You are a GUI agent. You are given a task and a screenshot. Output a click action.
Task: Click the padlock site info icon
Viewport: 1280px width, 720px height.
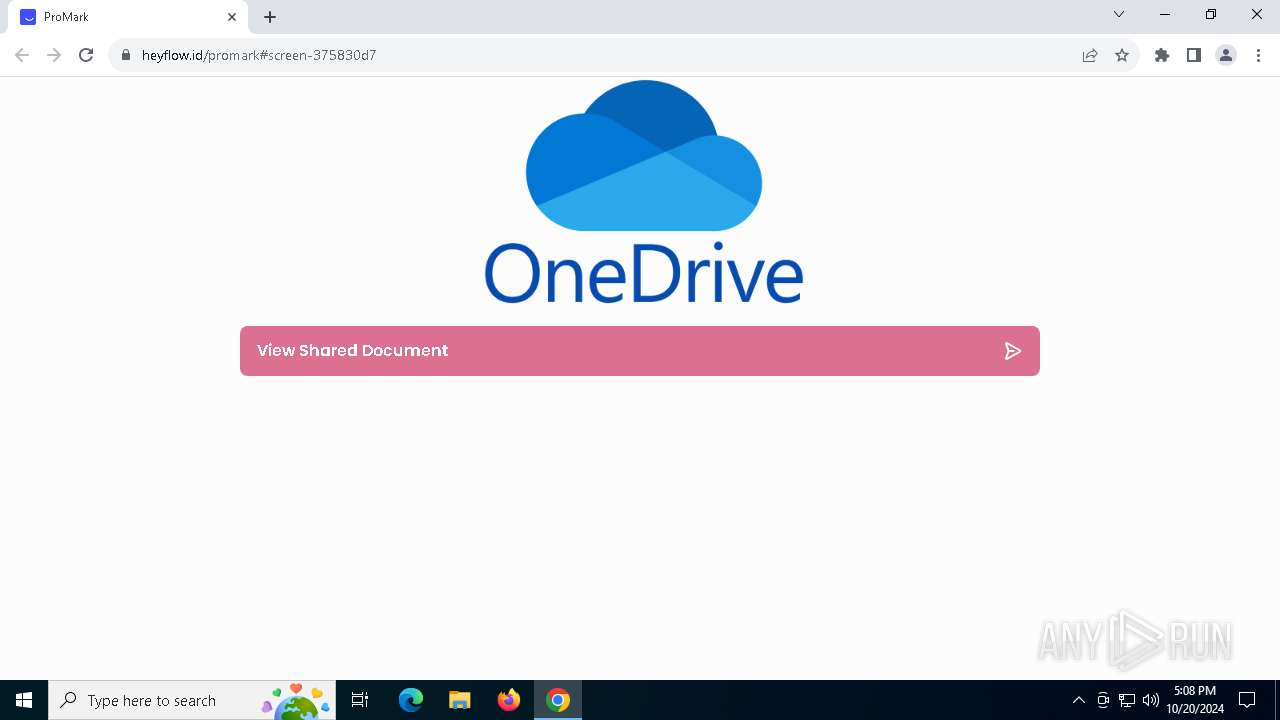click(126, 55)
